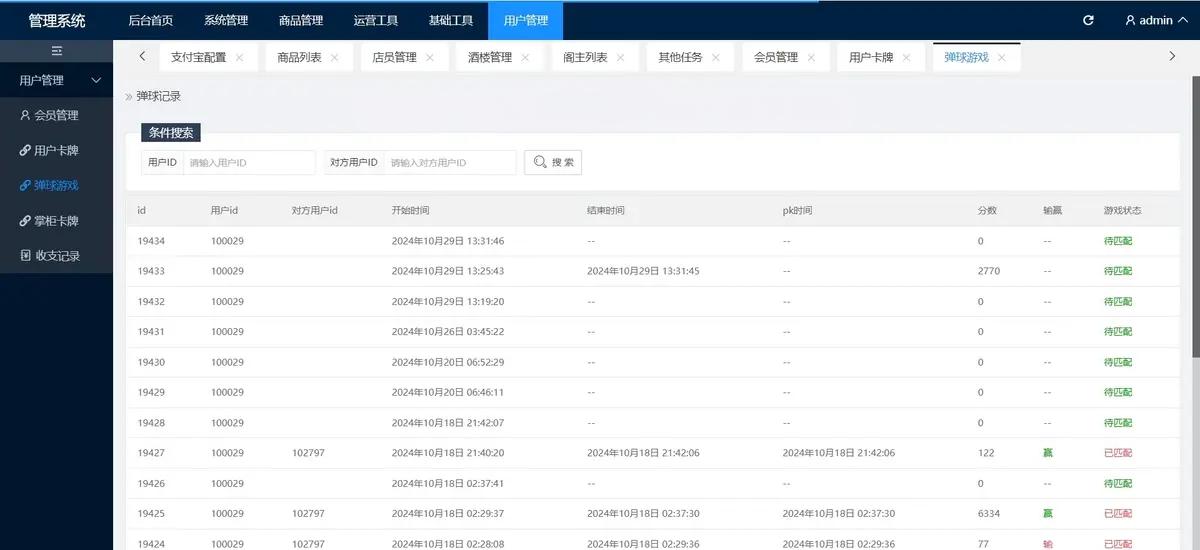Click 已匹配 status in row 19427
This screenshot has width=1200, height=550.
click(1118, 453)
